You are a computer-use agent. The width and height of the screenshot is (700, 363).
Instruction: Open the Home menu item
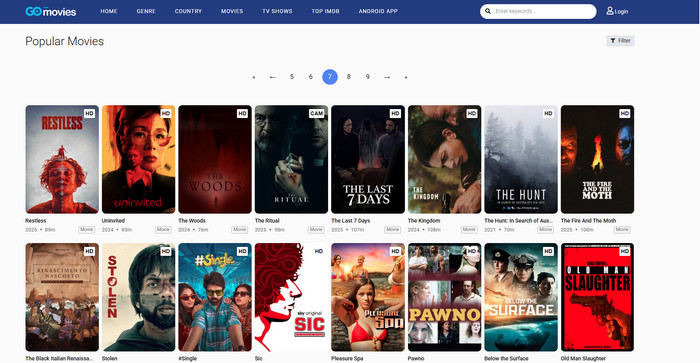(x=109, y=11)
